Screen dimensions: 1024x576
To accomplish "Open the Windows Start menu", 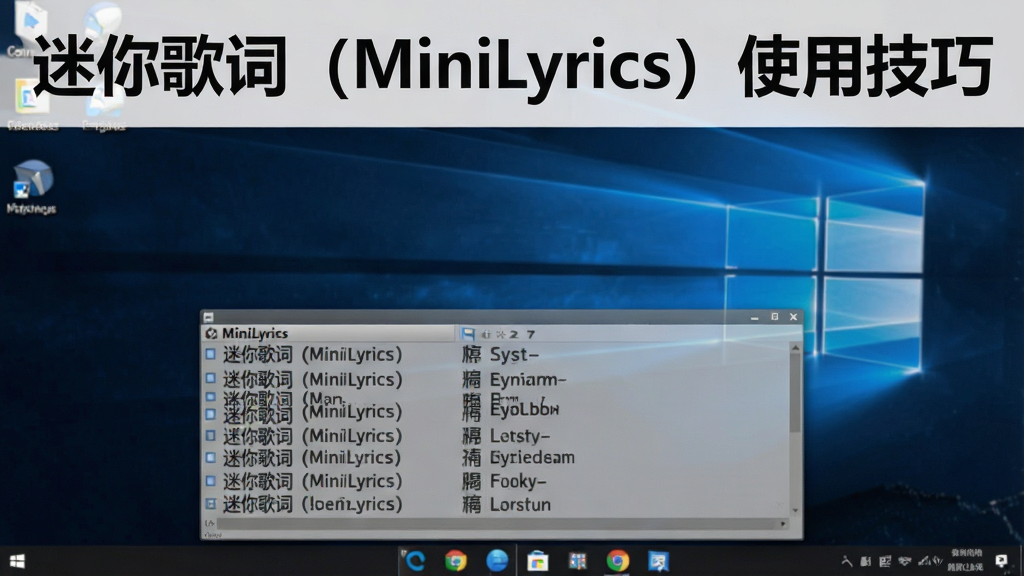I will tap(18, 562).
